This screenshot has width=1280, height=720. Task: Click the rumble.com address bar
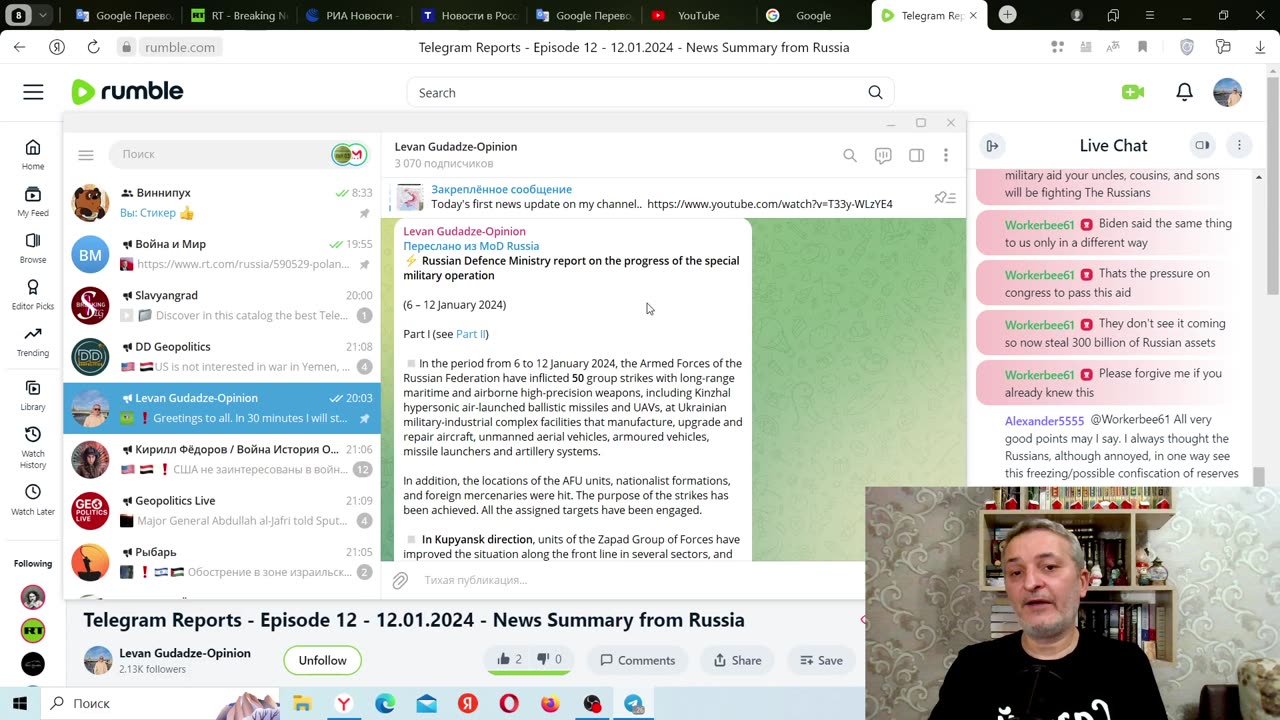[x=180, y=47]
